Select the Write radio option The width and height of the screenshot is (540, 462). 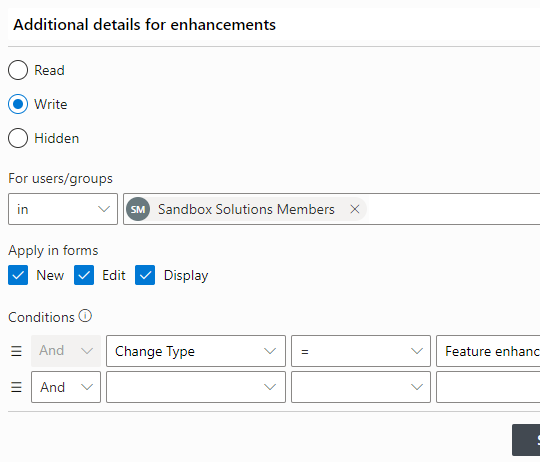click(18, 104)
